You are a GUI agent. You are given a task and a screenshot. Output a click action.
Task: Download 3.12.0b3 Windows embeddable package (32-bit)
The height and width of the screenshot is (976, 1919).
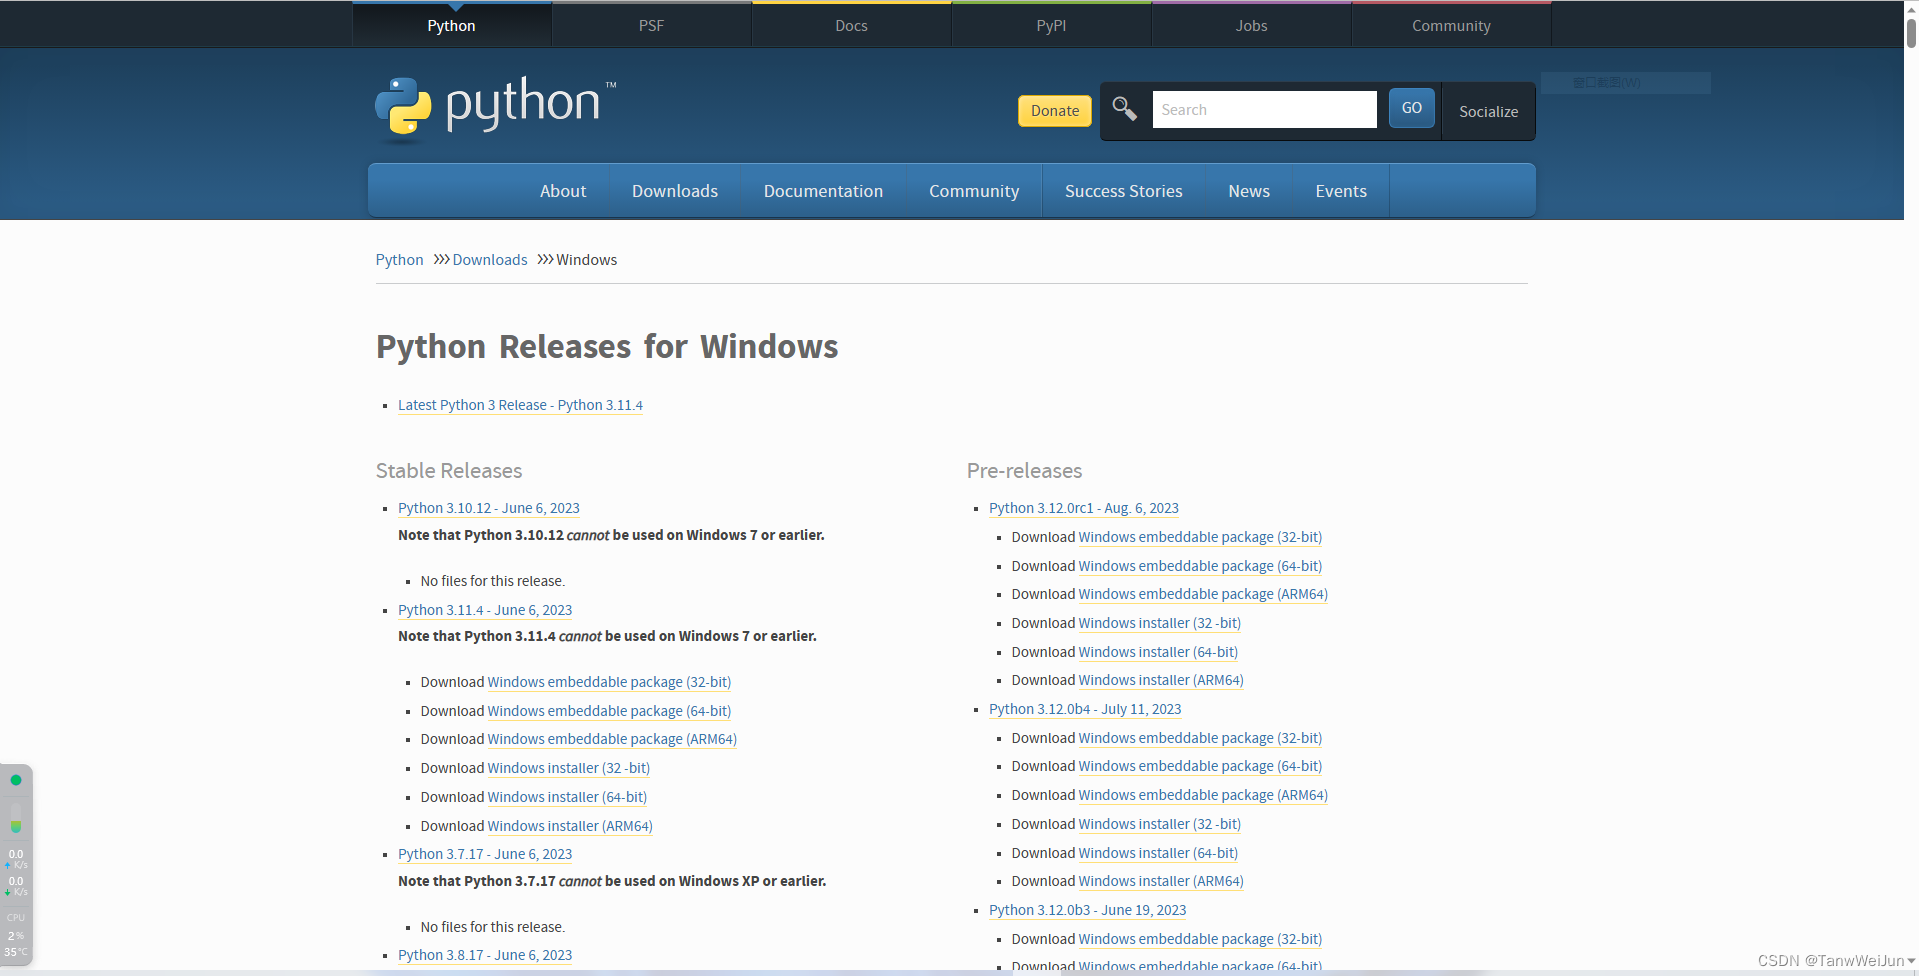click(1200, 939)
